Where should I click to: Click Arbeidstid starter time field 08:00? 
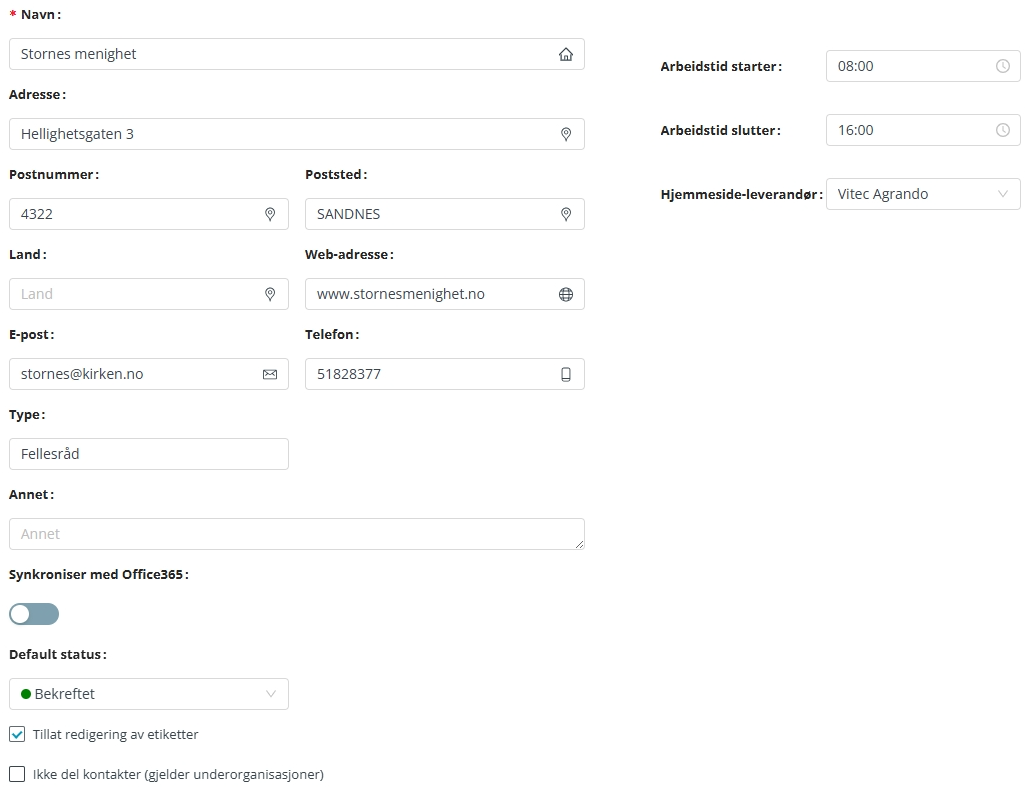tap(923, 66)
